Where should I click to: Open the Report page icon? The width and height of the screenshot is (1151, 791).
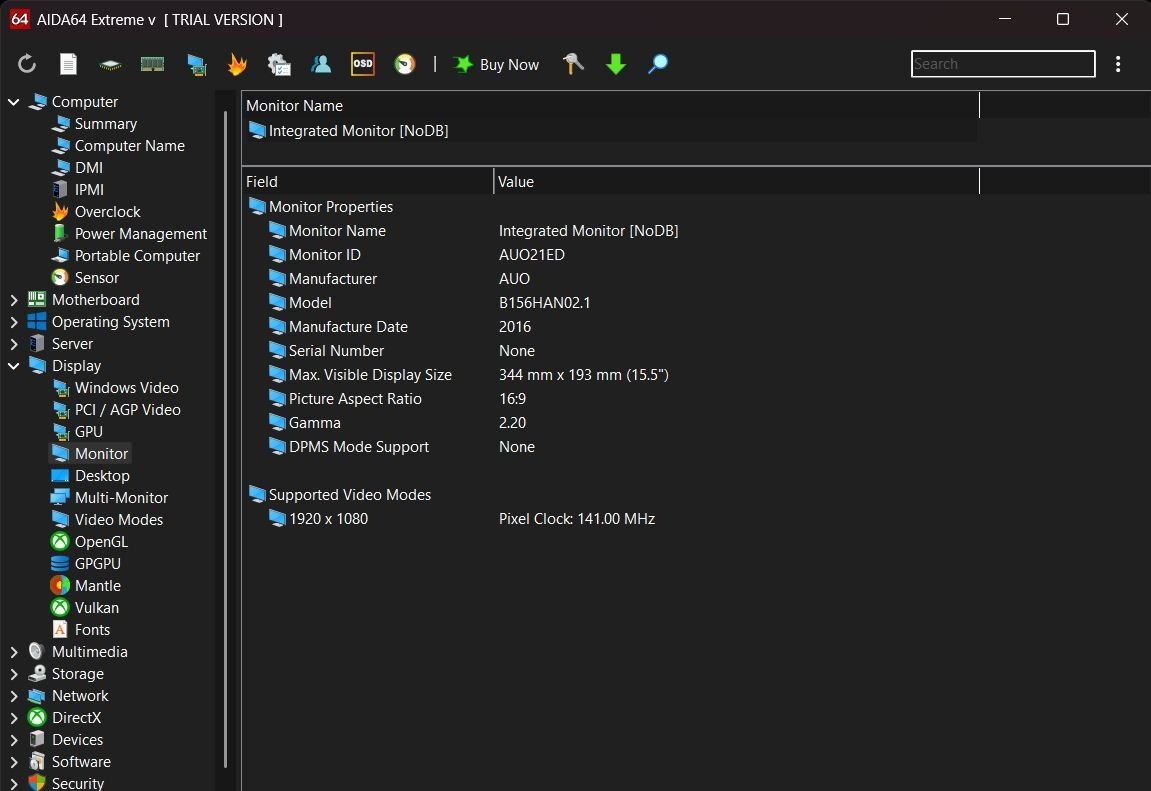pyautogui.click(x=68, y=64)
